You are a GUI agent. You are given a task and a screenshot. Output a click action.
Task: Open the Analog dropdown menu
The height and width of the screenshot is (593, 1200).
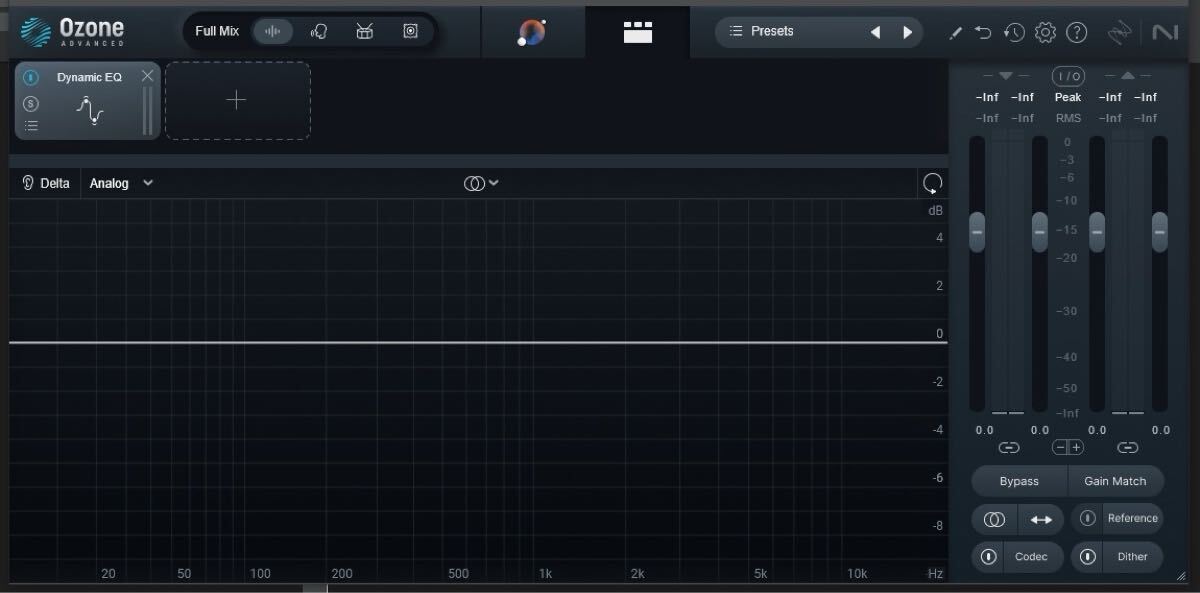point(120,183)
